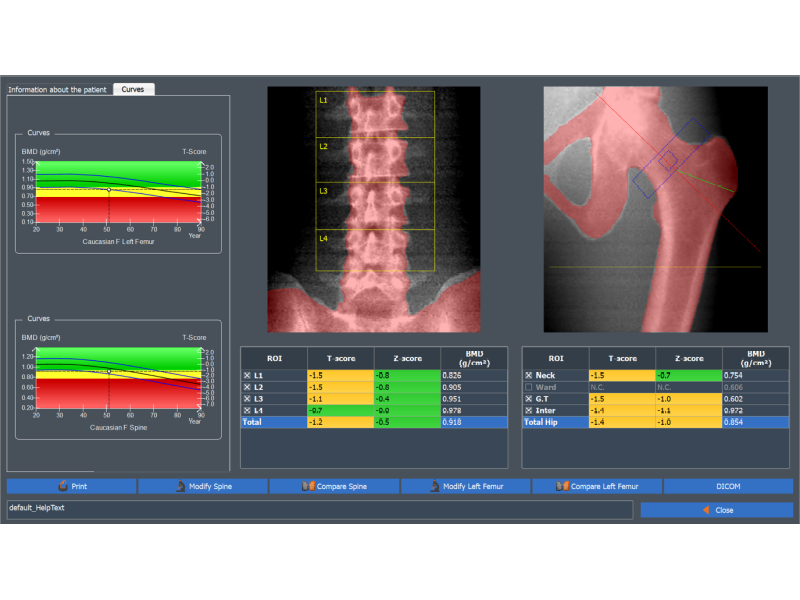The image size is (800, 600).
Task: Click the spine scan image
Action: tap(373, 209)
